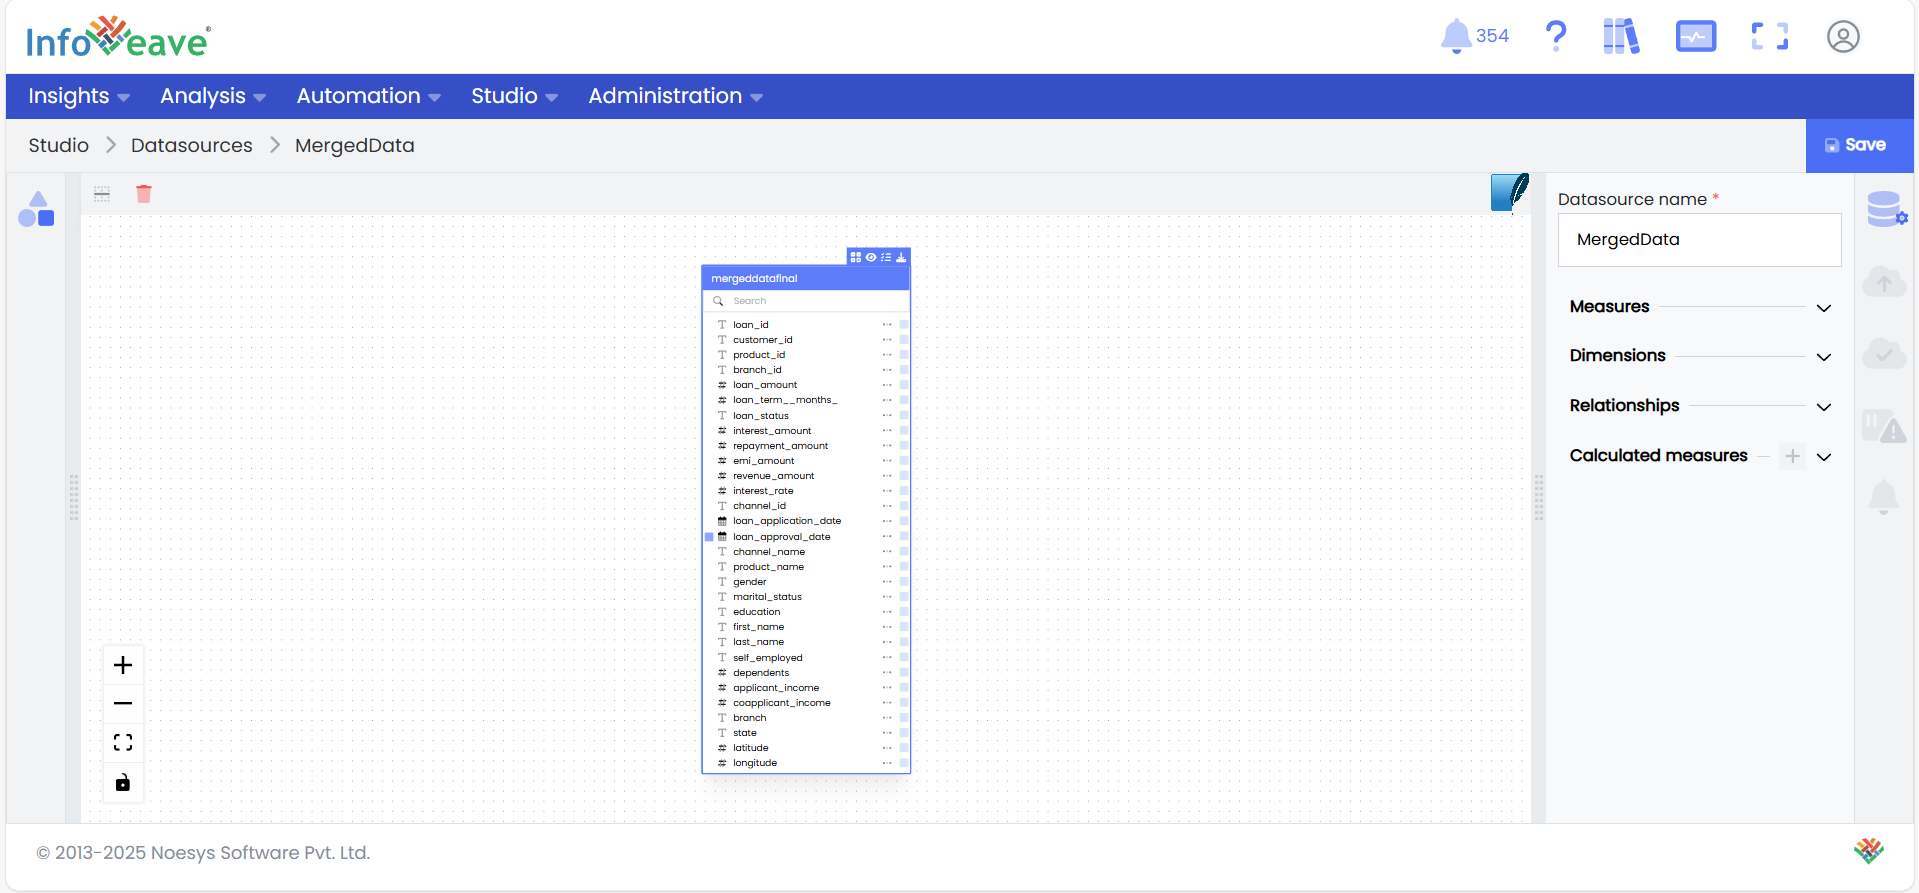Image resolution: width=1919 pixels, height=893 pixels.
Task: Open the Automation menu
Action: [368, 96]
